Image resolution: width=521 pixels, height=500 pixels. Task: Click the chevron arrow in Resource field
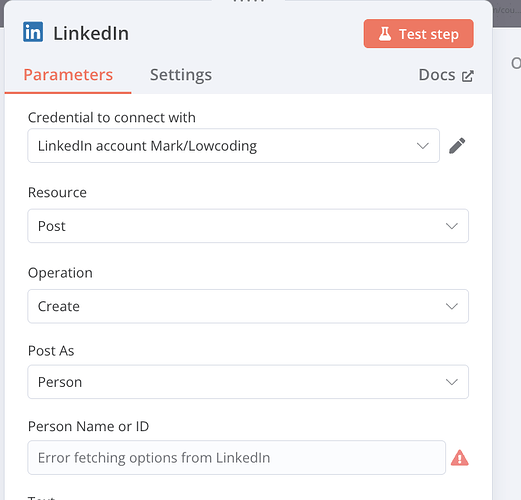[x=452, y=226]
